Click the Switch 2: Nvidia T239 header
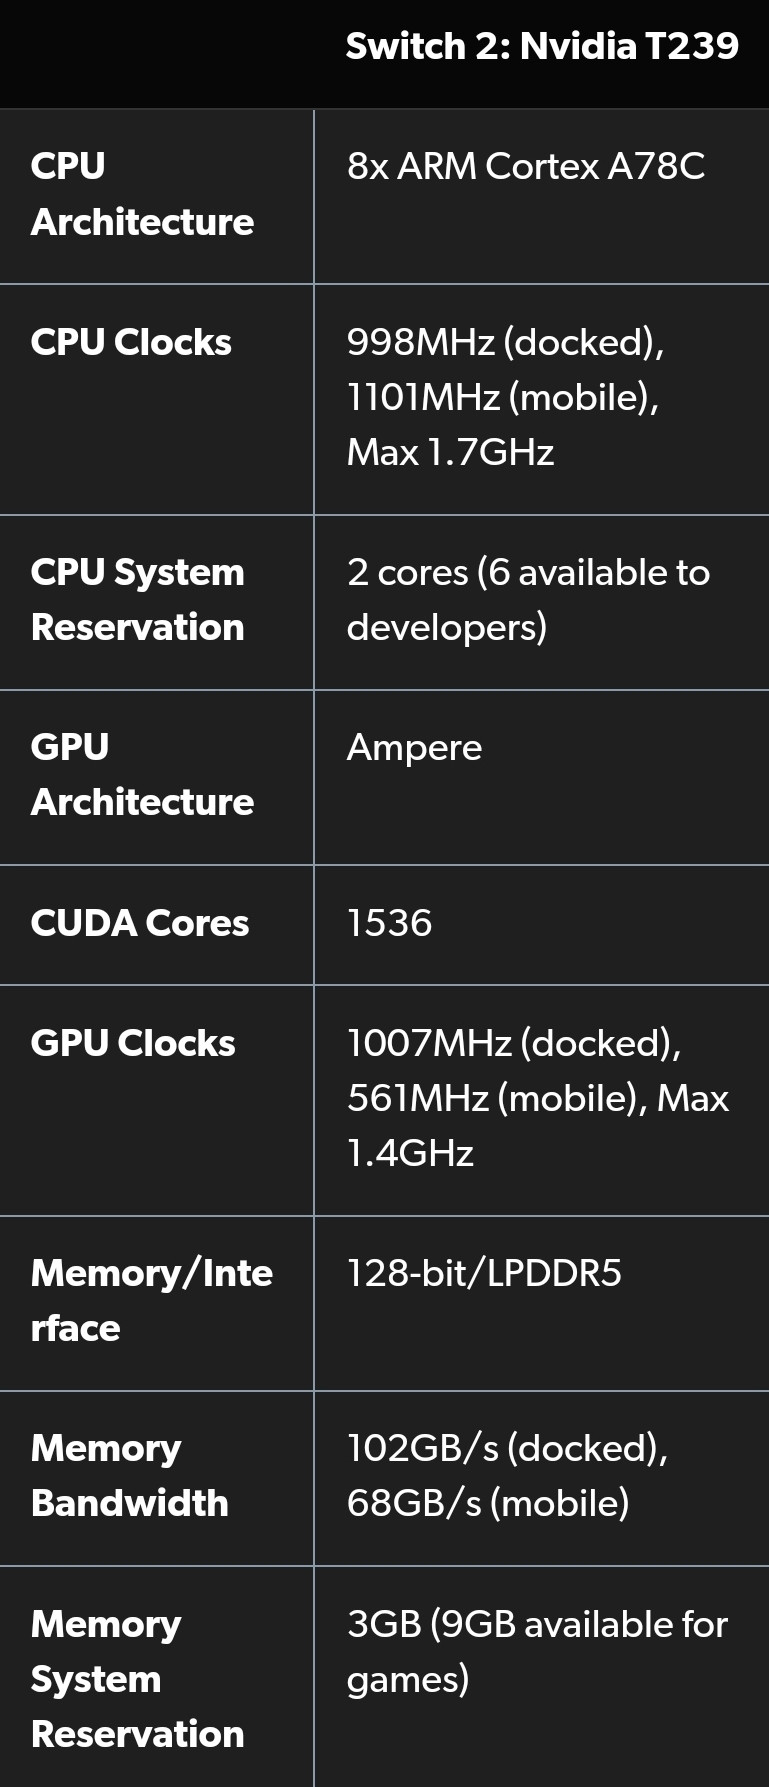This screenshot has width=769, height=1787. [542, 46]
